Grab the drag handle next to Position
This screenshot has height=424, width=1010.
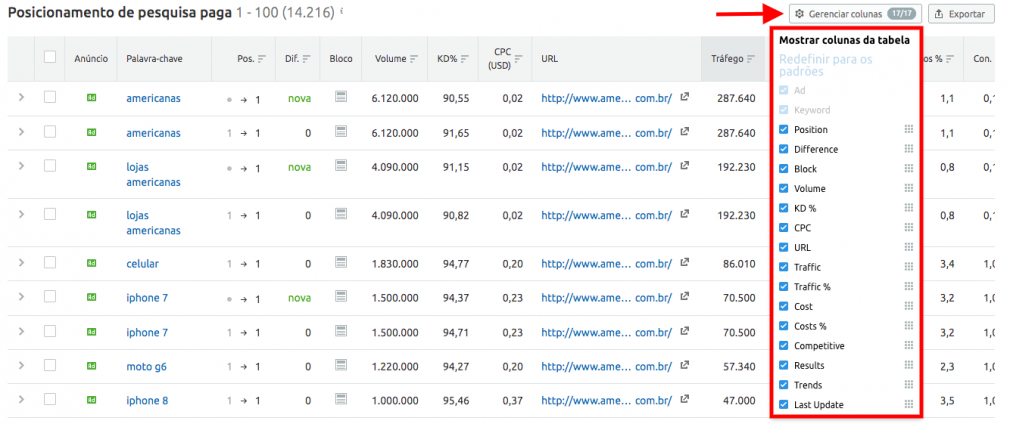pyautogui.click(x=909, y=130)
